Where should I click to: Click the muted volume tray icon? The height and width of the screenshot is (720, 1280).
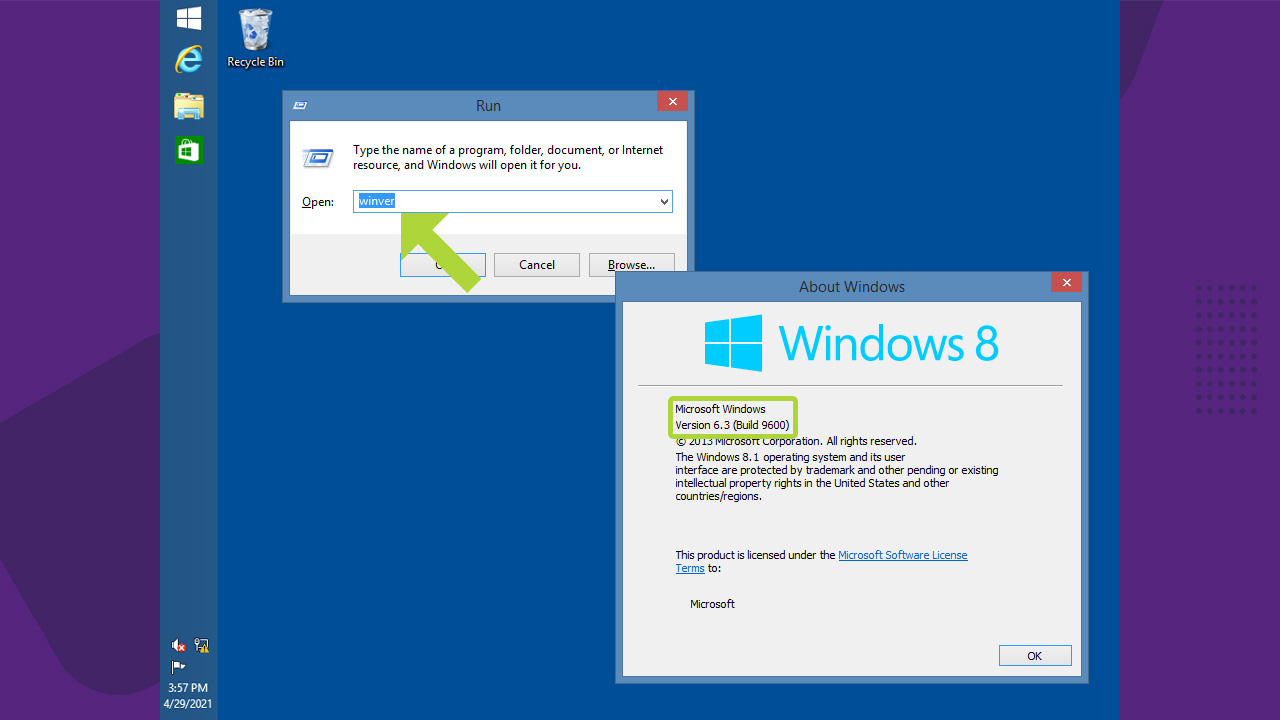tap(178, 645)
